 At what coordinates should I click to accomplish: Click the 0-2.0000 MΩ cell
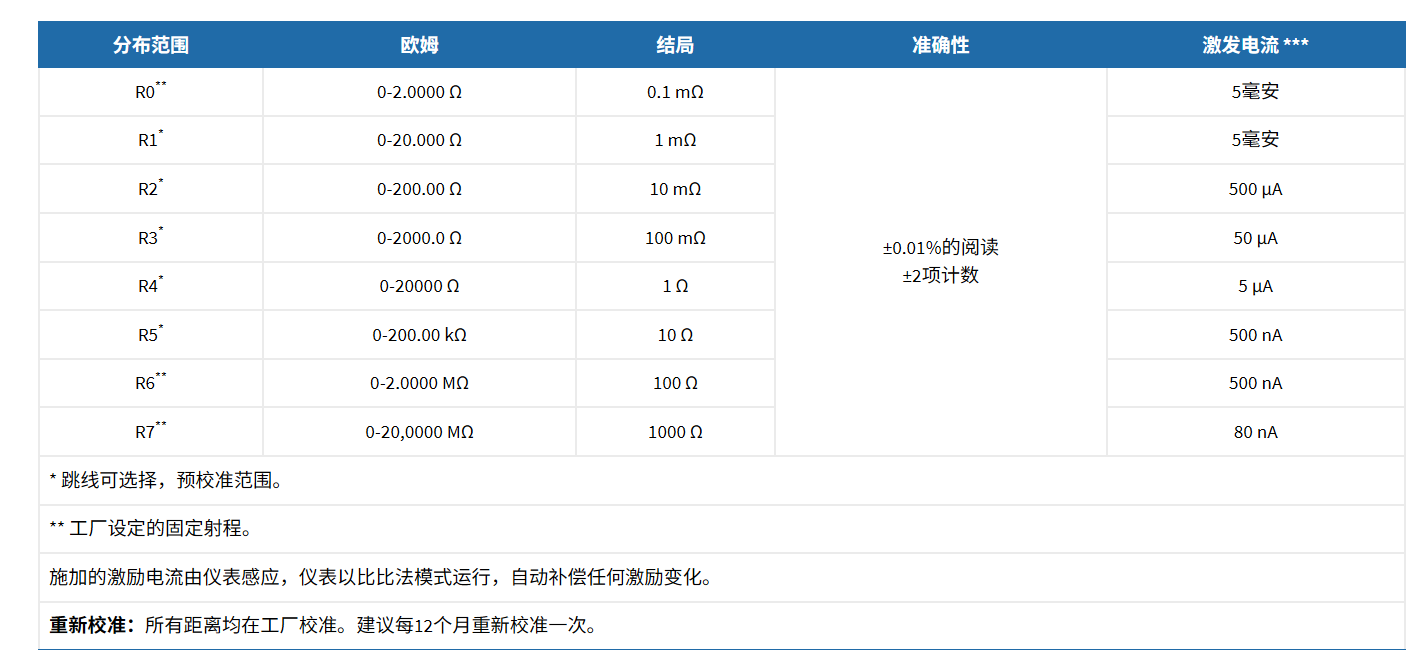tap(419, 383)
